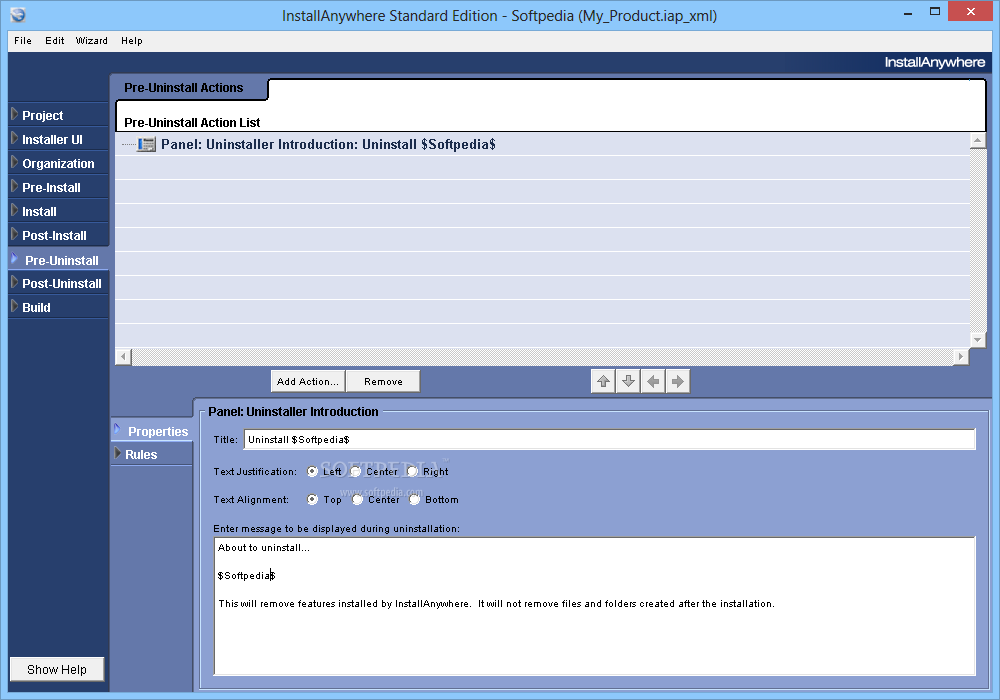This screenshot has height=700, width=1000.
Task: Expand the Build section arrow
Action: tap(15, 306)
